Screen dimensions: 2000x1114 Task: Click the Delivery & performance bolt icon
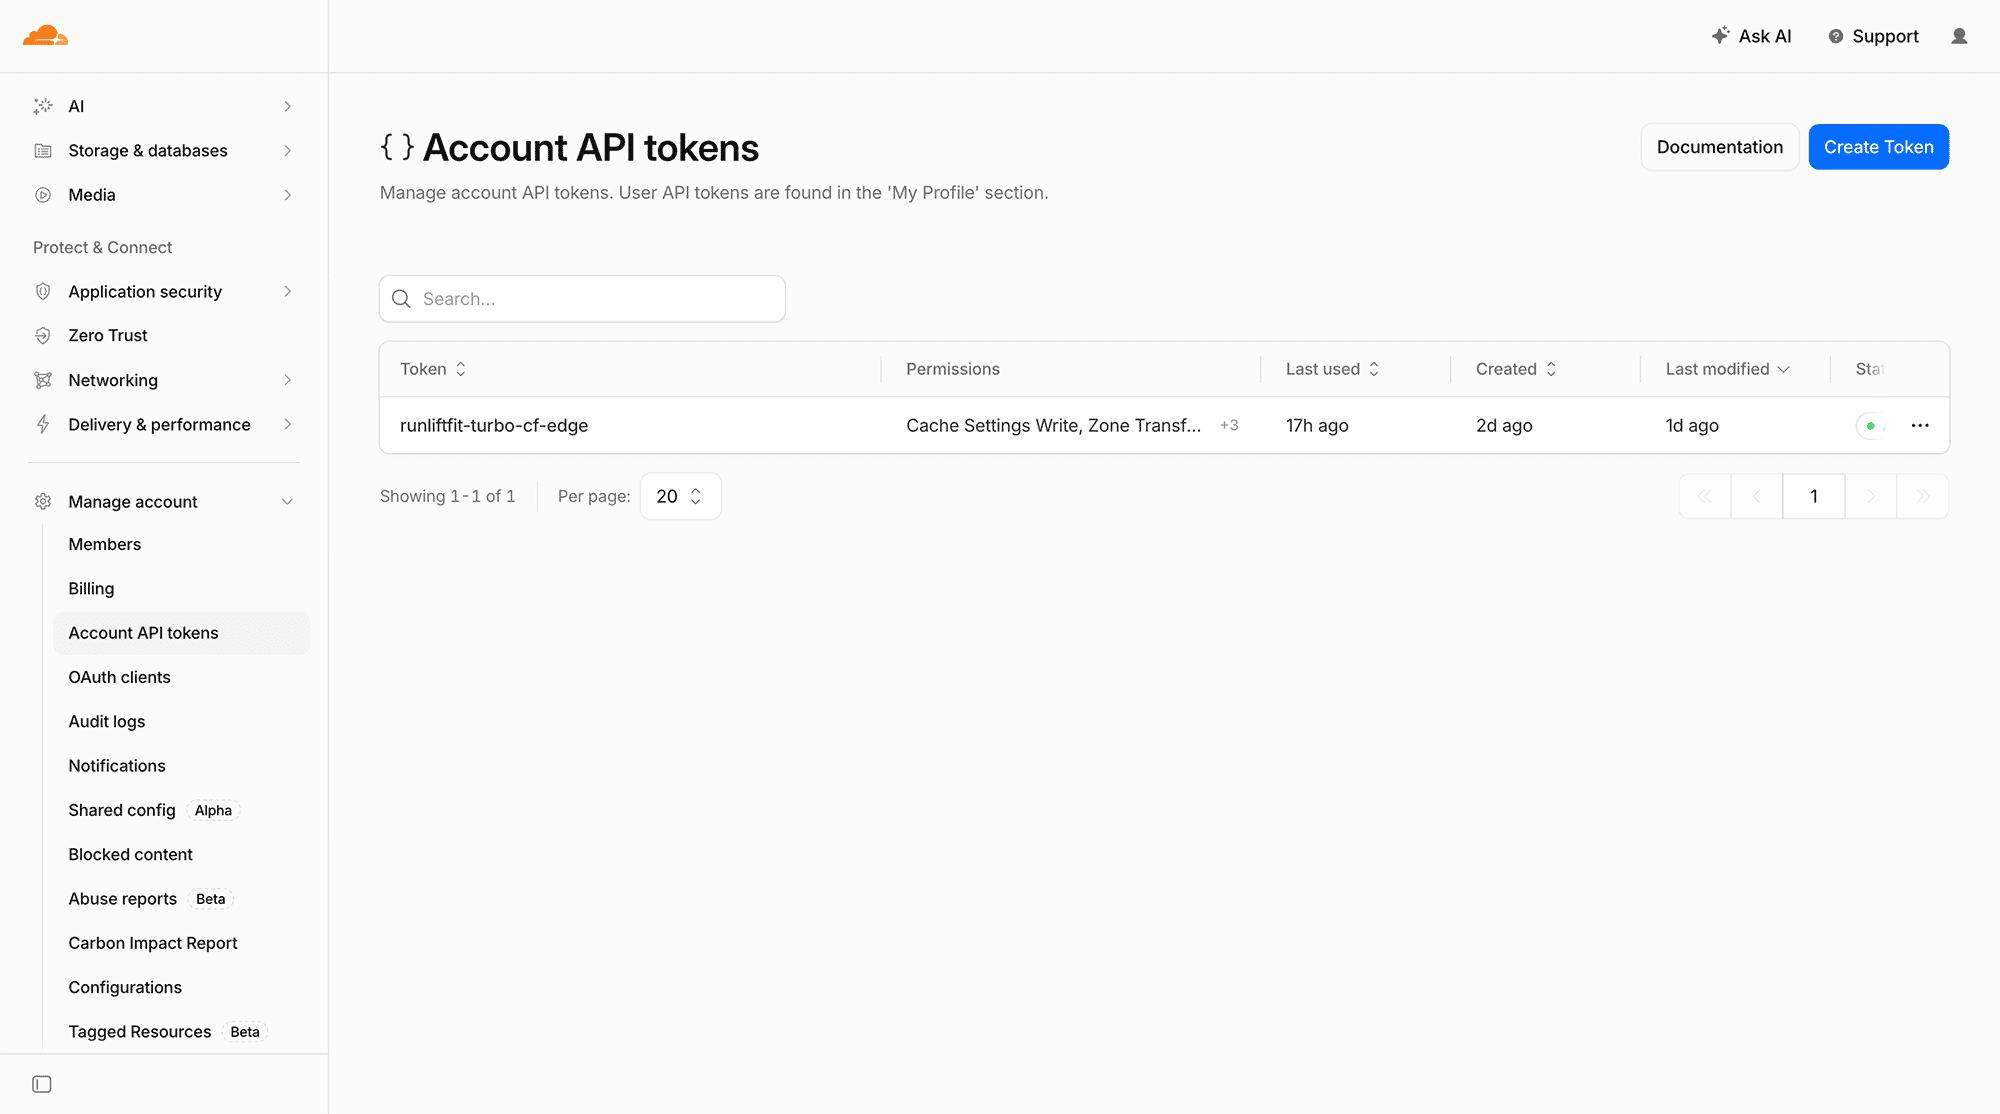43,424
